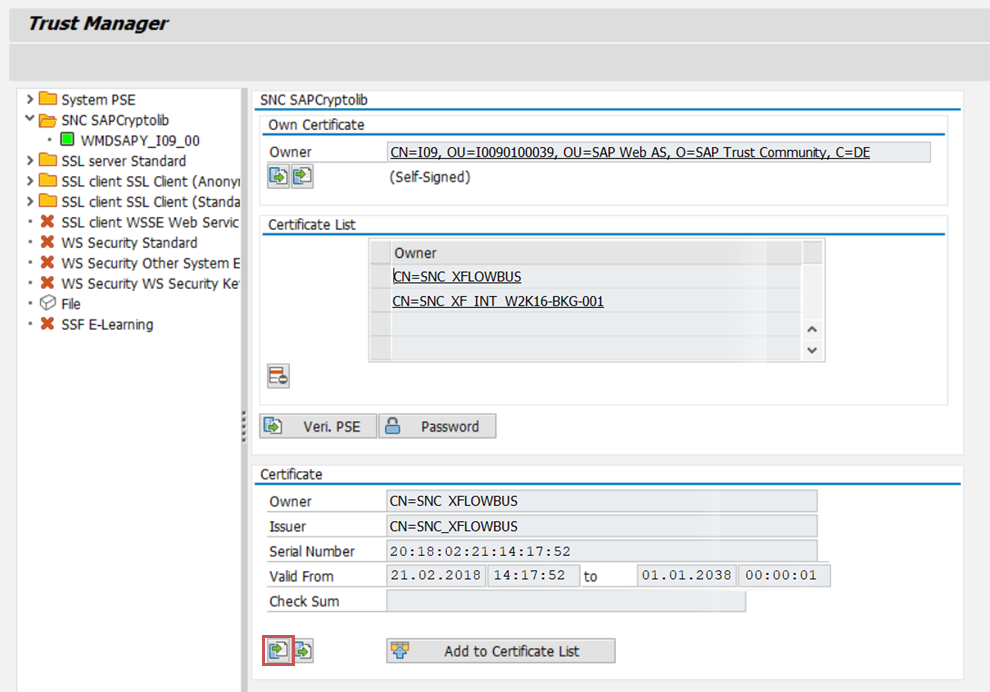Click the Export certificate icon beside Import

[303, 651]
